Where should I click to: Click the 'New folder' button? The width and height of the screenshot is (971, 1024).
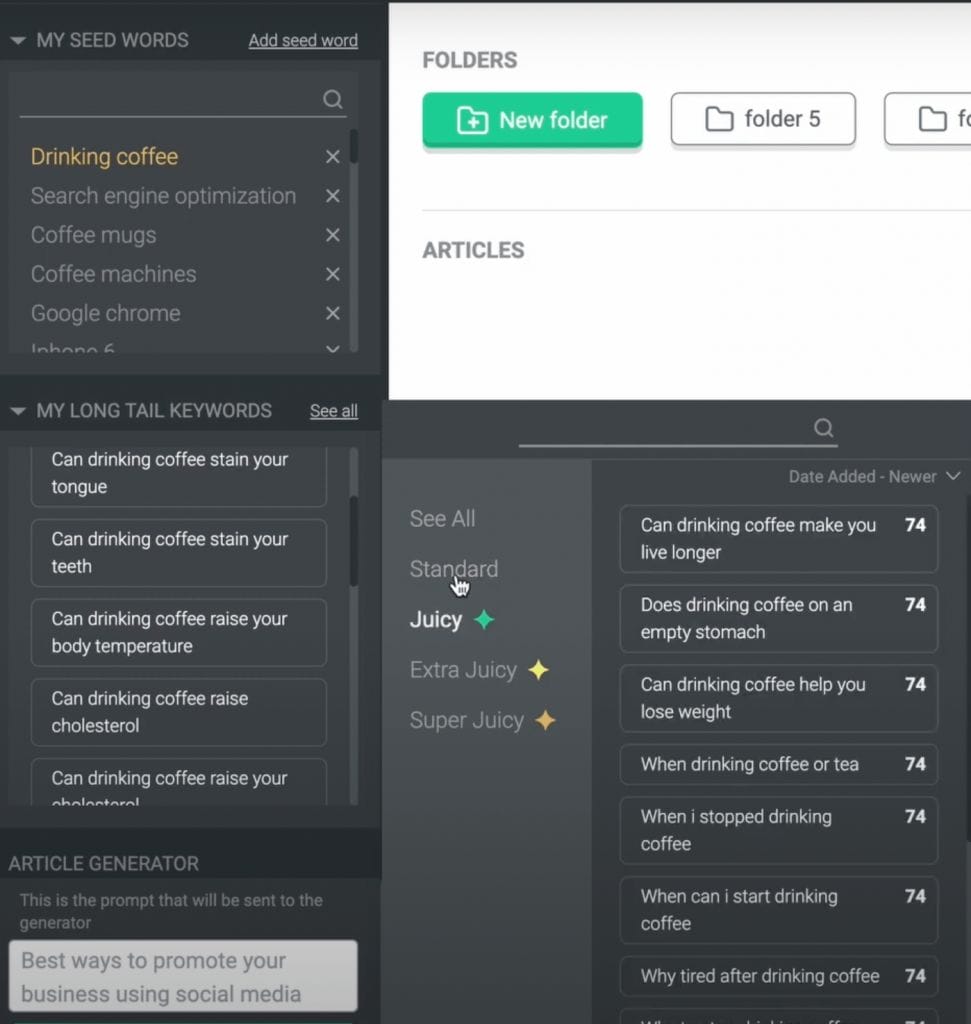click(x=532, y=119)
